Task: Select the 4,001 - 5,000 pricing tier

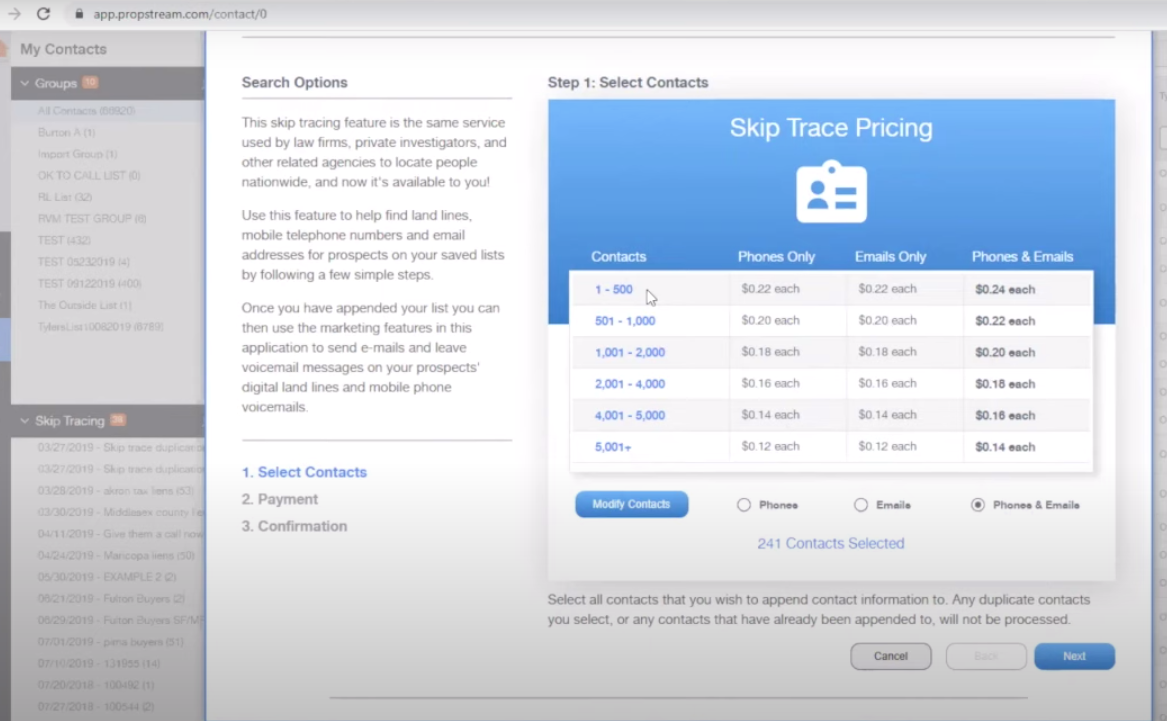Action: (x=630, y=415)
